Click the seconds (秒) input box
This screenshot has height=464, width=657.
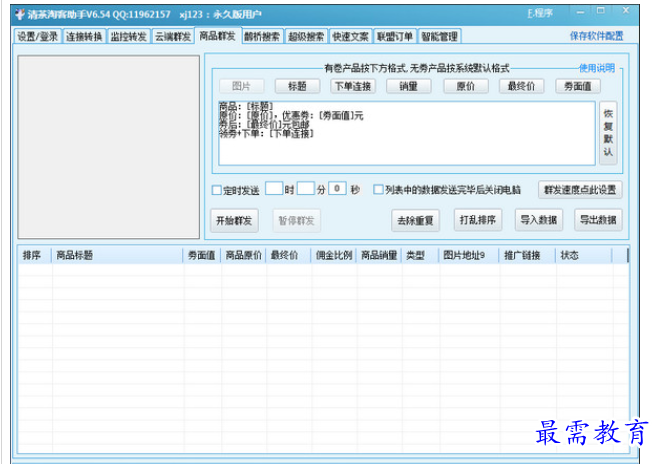click(x=337, y=189)
